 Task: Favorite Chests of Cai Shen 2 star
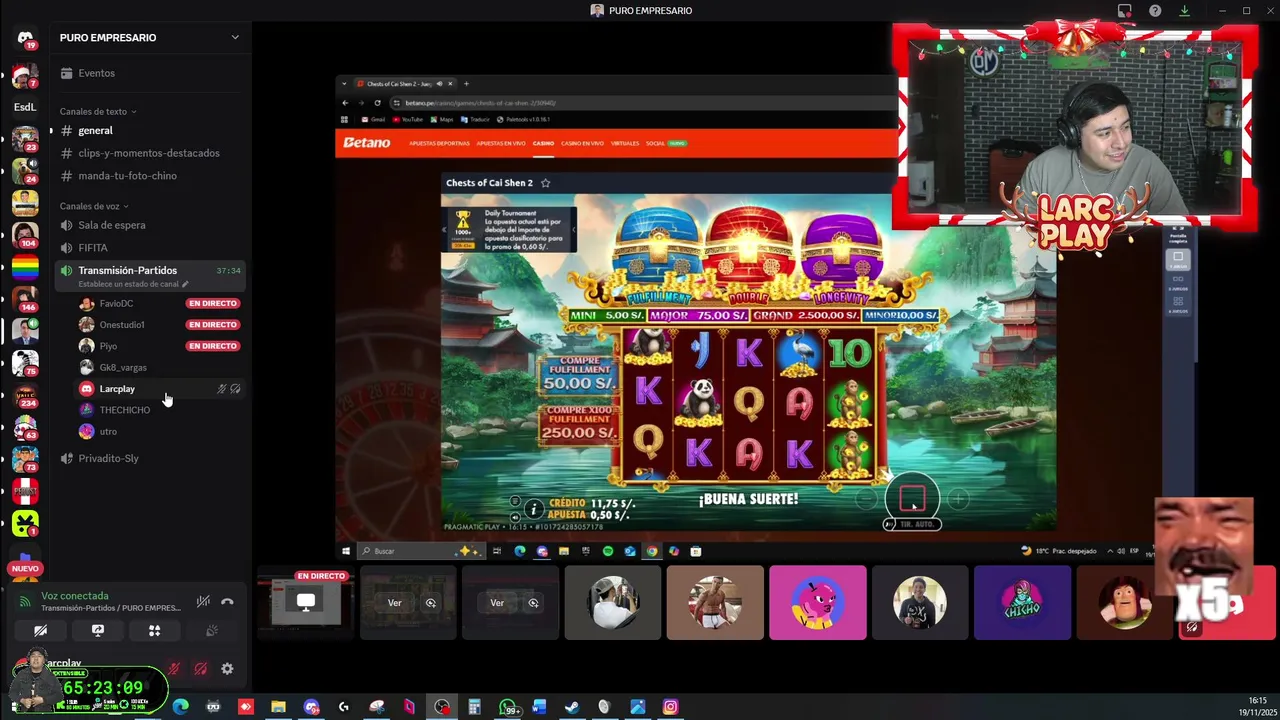pyautogui.click(x=545, y=183)
